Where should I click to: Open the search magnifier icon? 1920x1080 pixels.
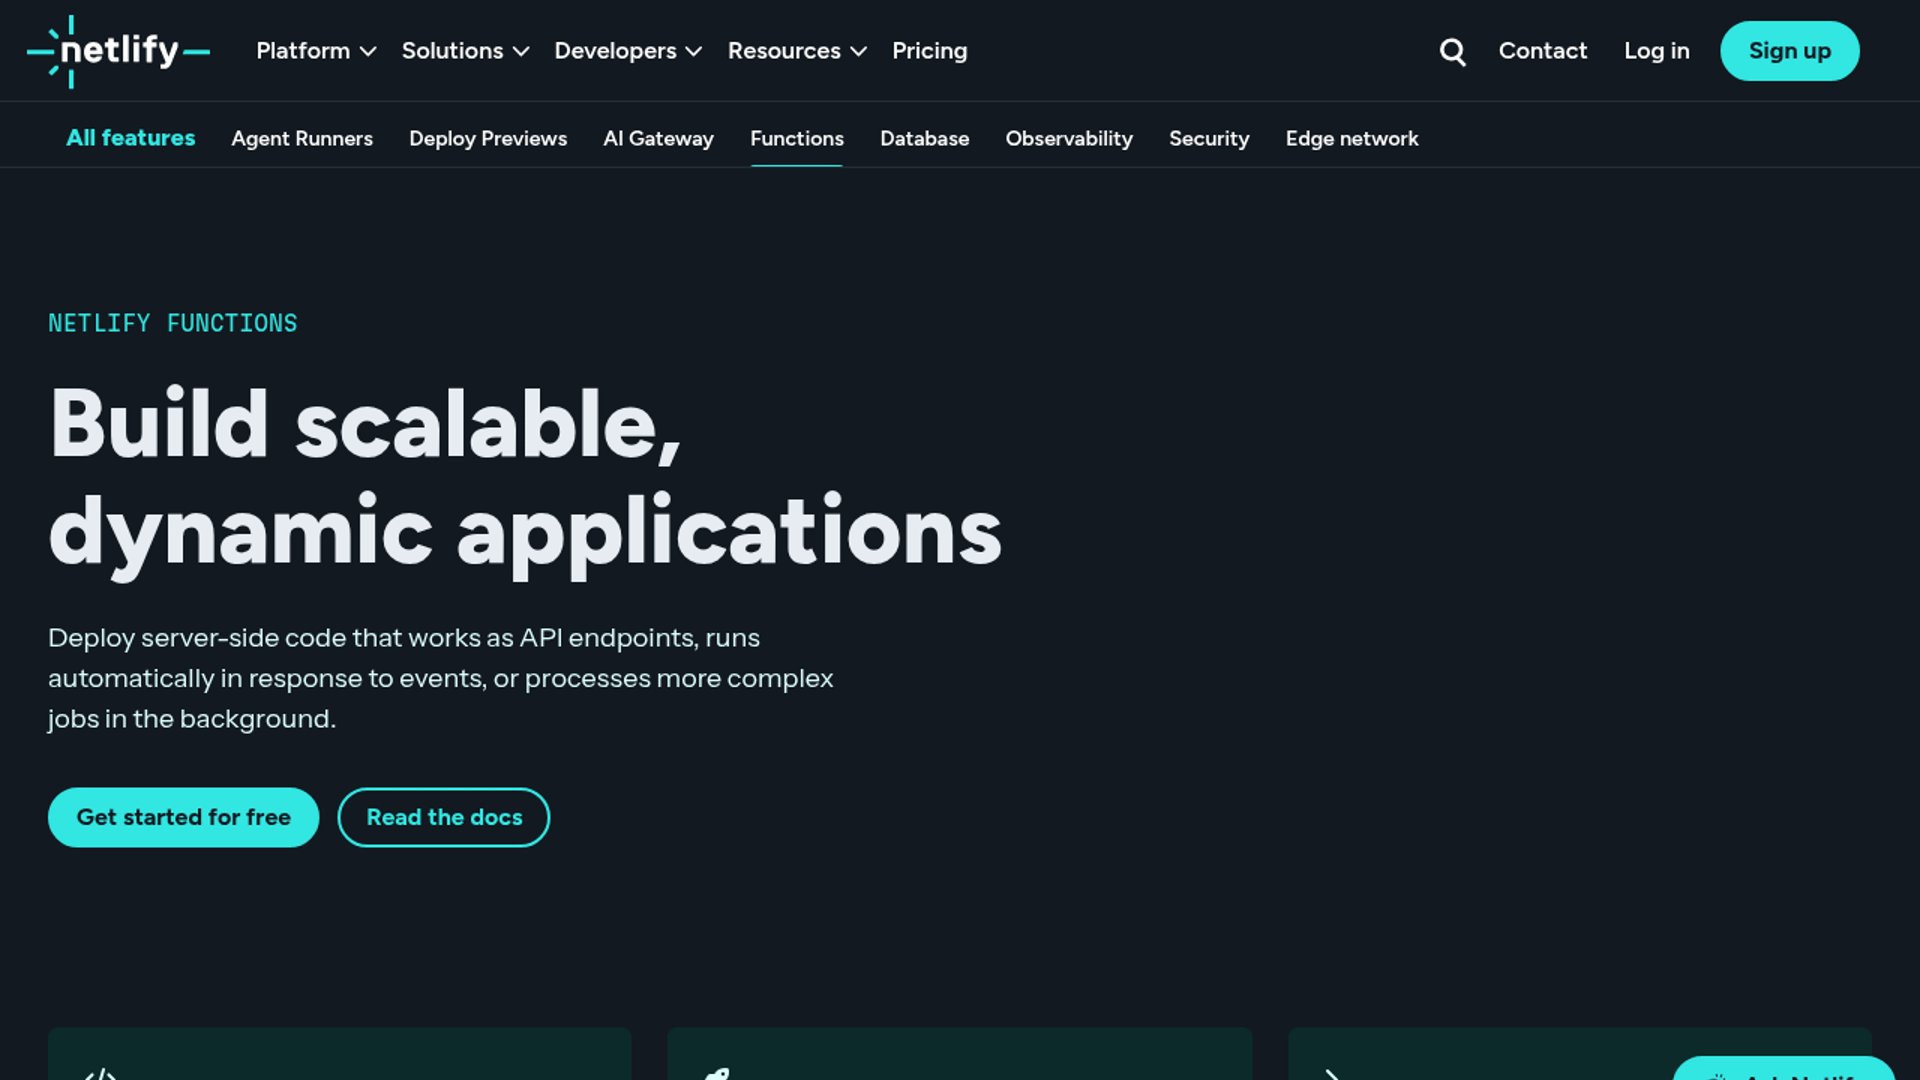pos(1452,51)
